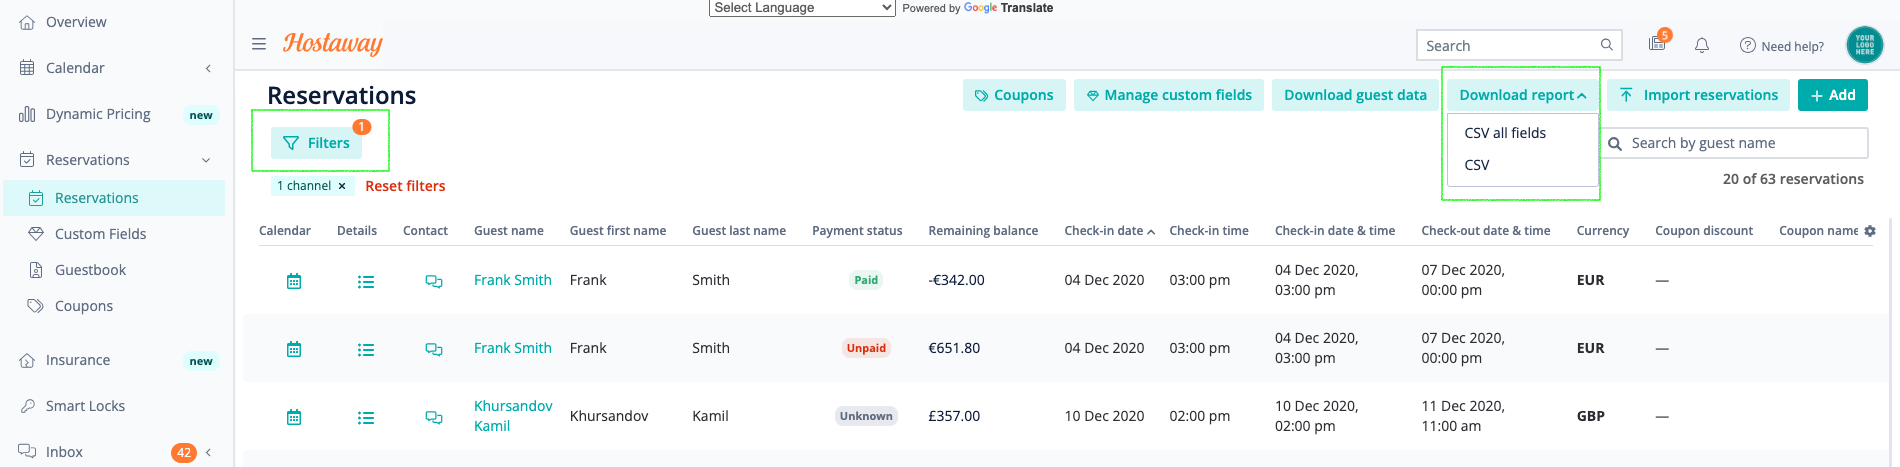The width and height of the screenshot is (1900, 467).
Task: Click Google Translate link
Action: pyautogui.click(x=1008, y=8)
